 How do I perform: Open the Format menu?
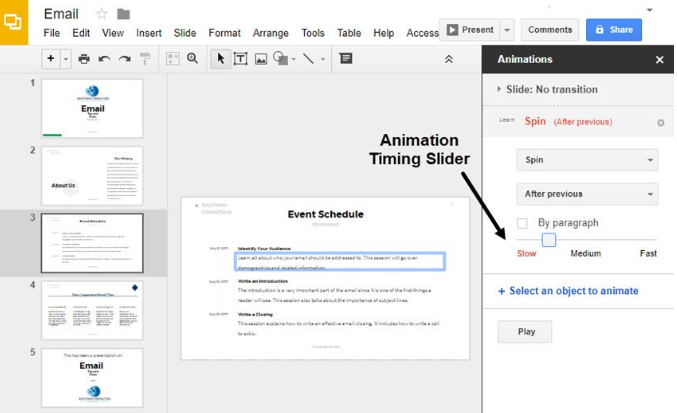point(225,33)
